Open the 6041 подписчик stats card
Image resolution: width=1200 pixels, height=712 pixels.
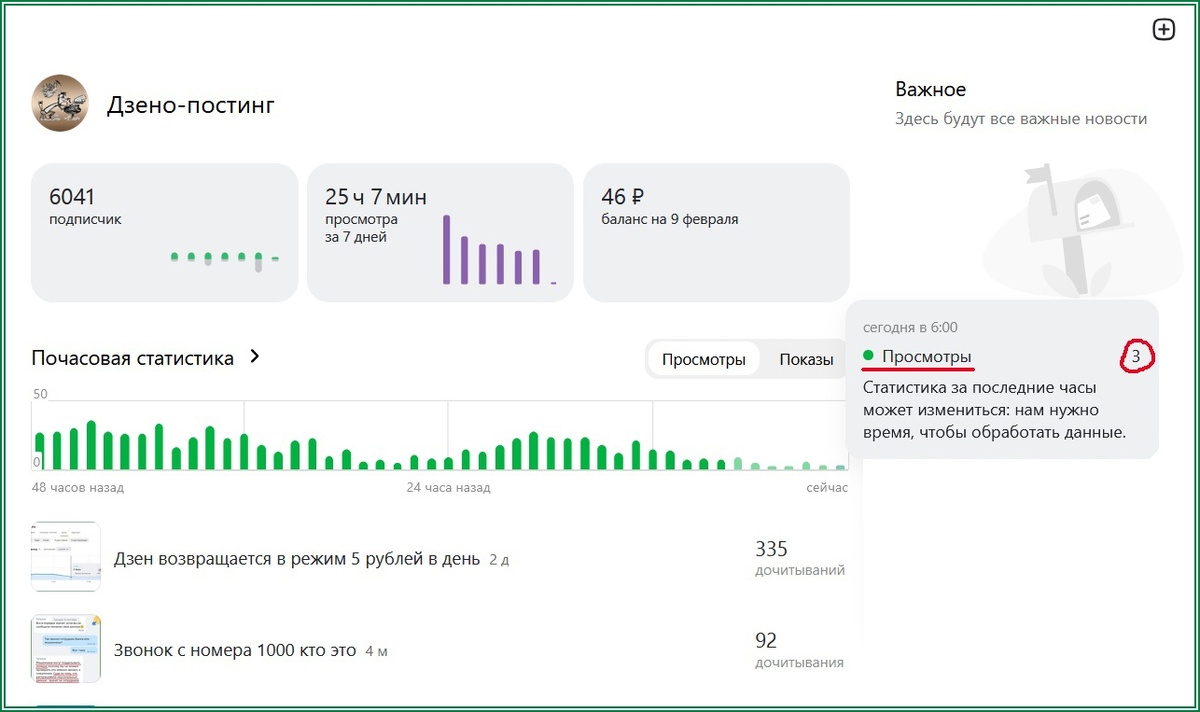click(165, 233)
